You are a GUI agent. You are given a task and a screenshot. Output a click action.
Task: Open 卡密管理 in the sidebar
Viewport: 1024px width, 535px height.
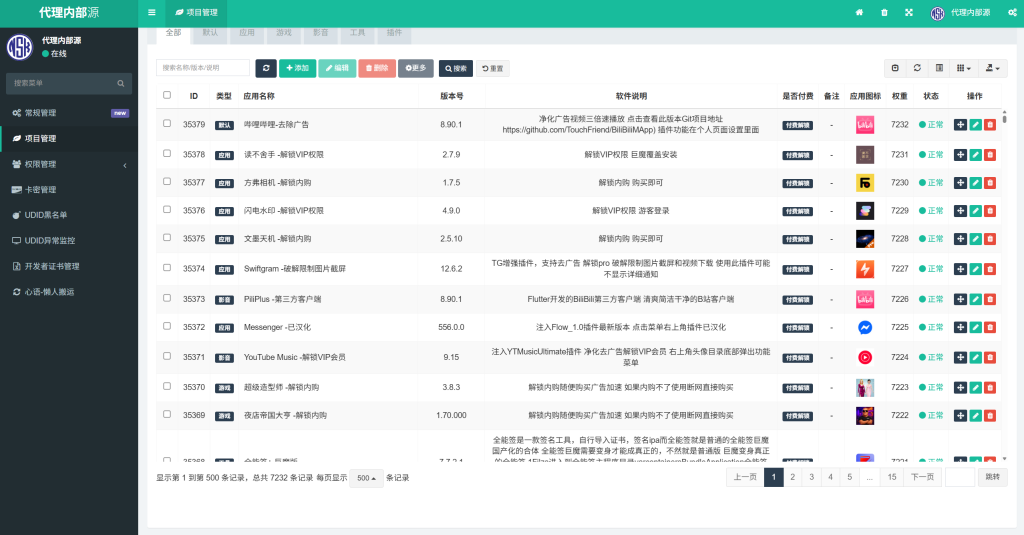click(69, 189)
